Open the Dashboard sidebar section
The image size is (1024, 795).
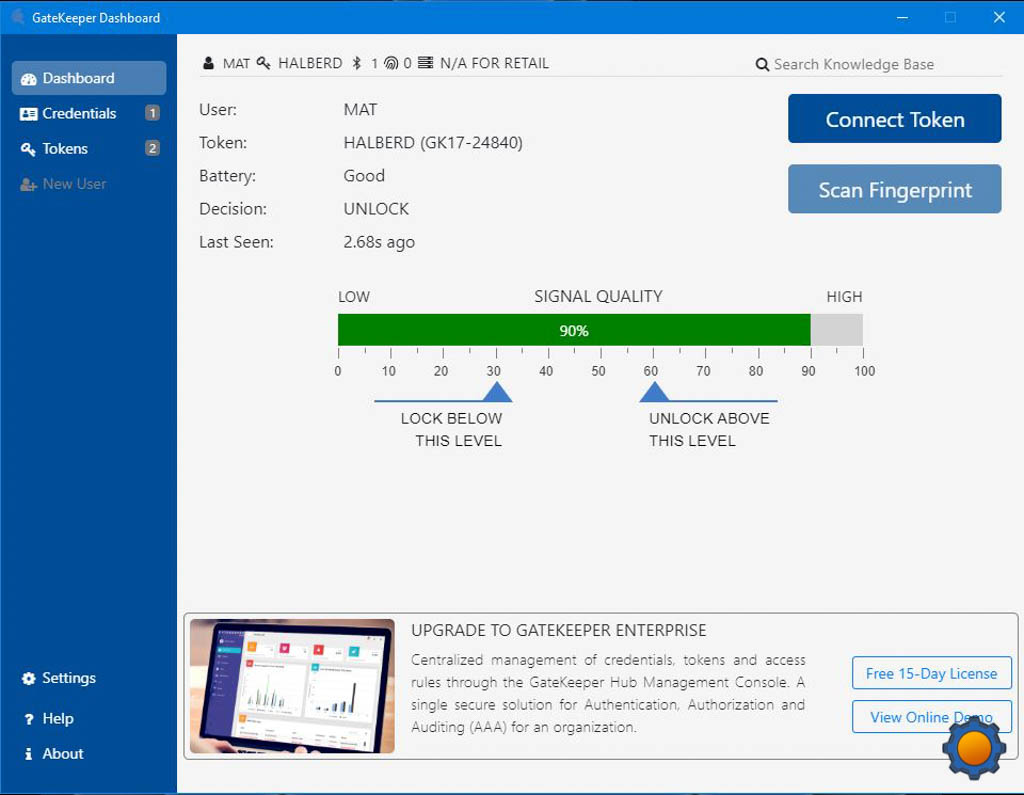[88, 78]
